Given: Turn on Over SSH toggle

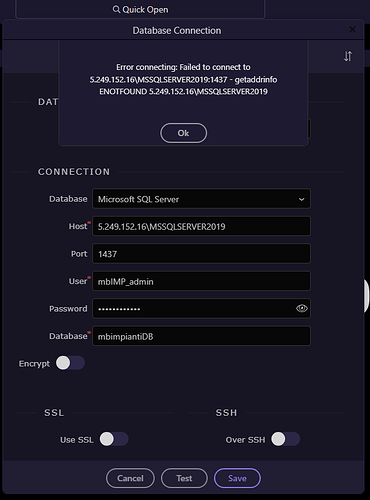Looking at the screenshot, I should tap(285, 439).
